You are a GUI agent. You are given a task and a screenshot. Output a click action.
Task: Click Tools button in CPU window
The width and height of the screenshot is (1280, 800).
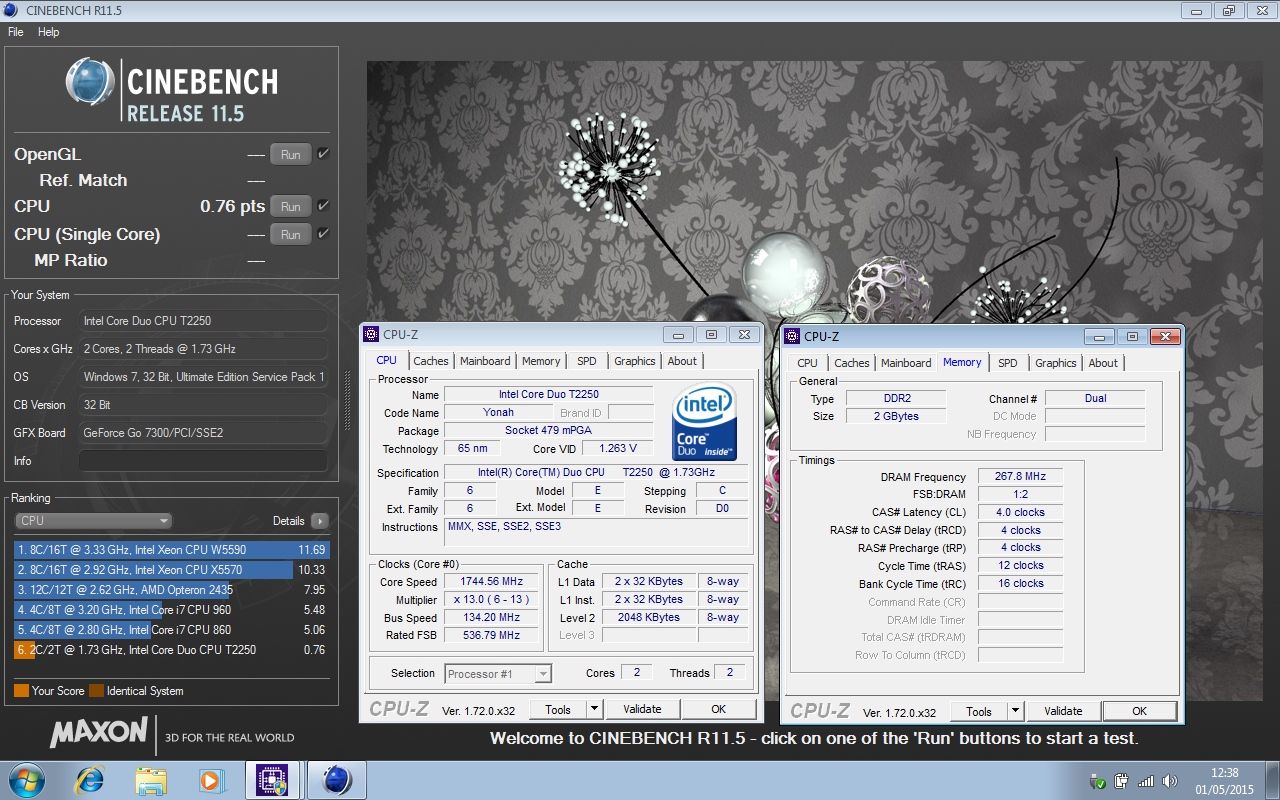(558, 709)
